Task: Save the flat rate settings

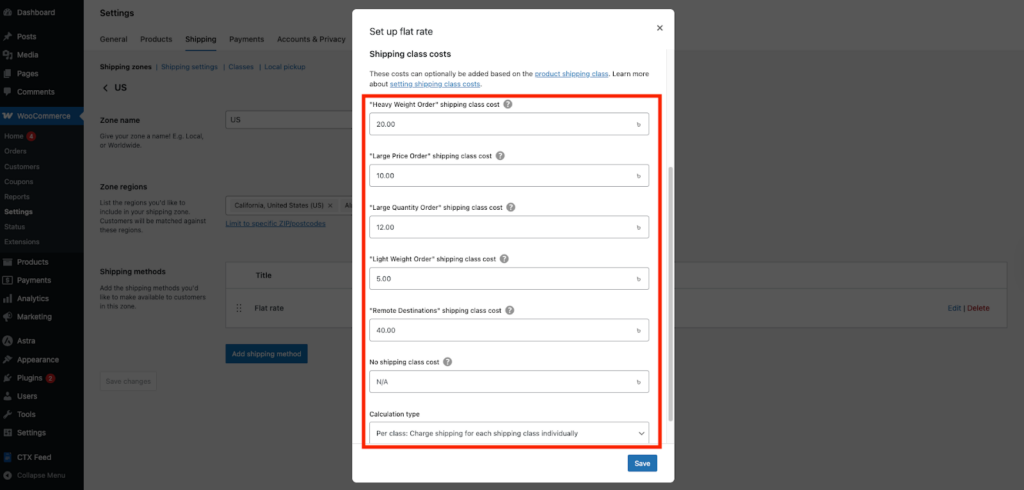Action: pos(642,463)
